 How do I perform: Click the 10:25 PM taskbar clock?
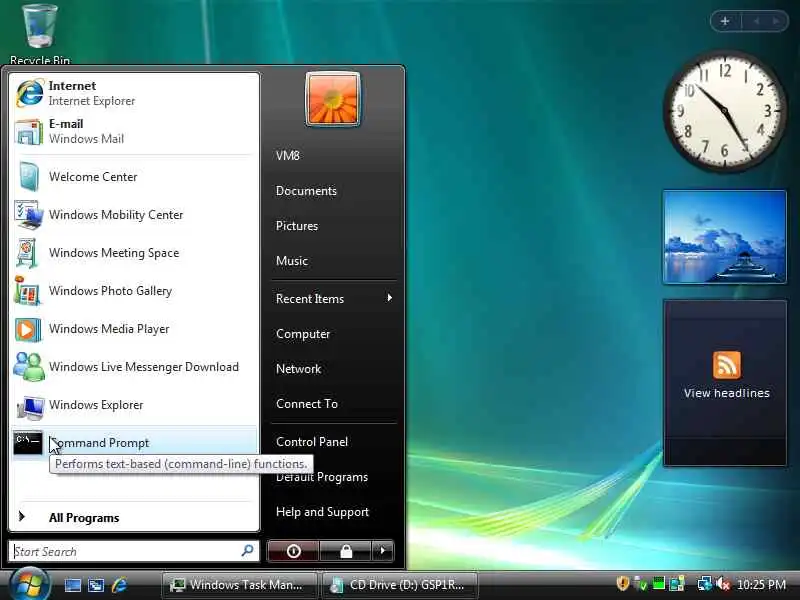pos(761,585)
